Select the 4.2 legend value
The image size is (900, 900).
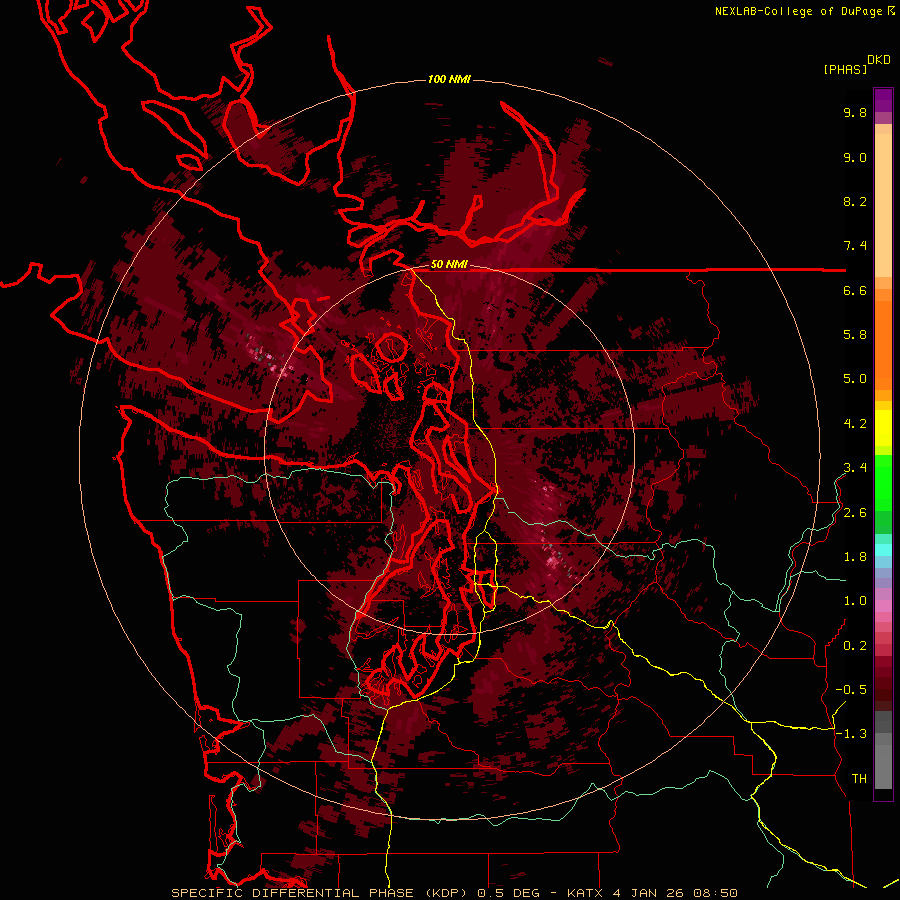(x=855, y=424)
